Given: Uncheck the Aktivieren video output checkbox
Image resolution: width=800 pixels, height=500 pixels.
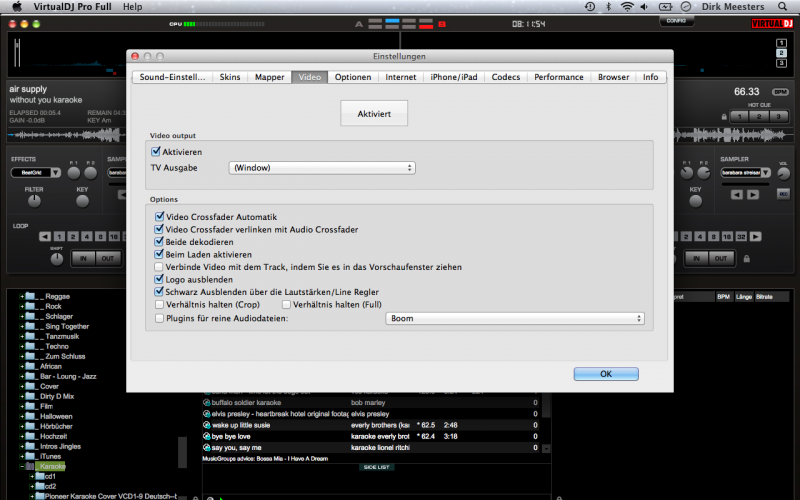Looking at the screenshot, I should point(156,152).
